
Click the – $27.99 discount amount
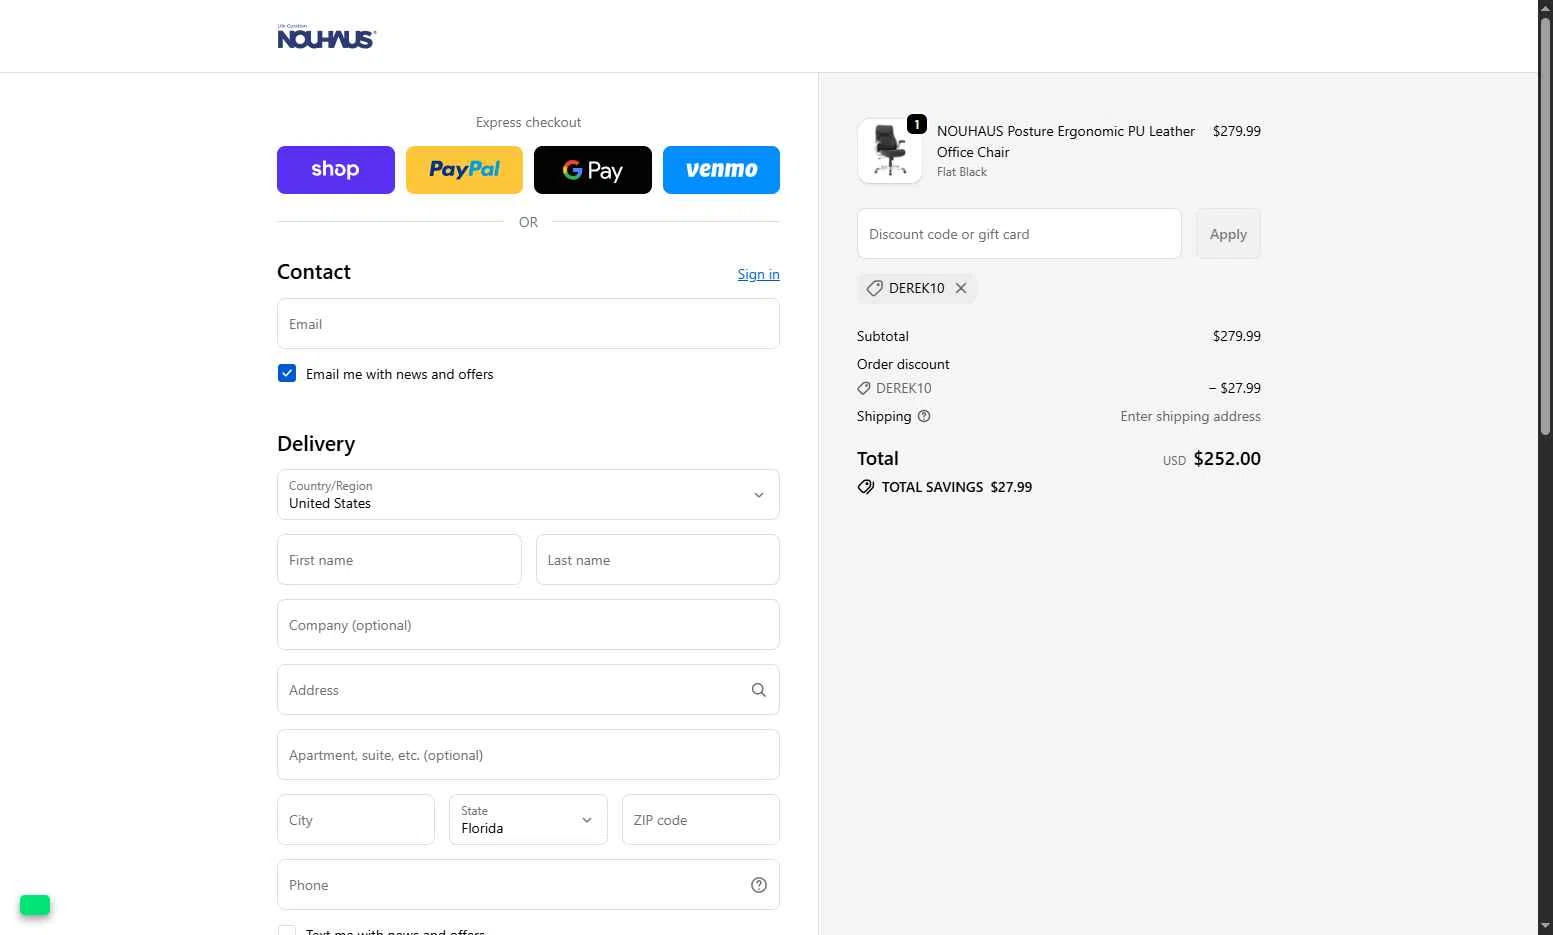(x=1235, y=388)
